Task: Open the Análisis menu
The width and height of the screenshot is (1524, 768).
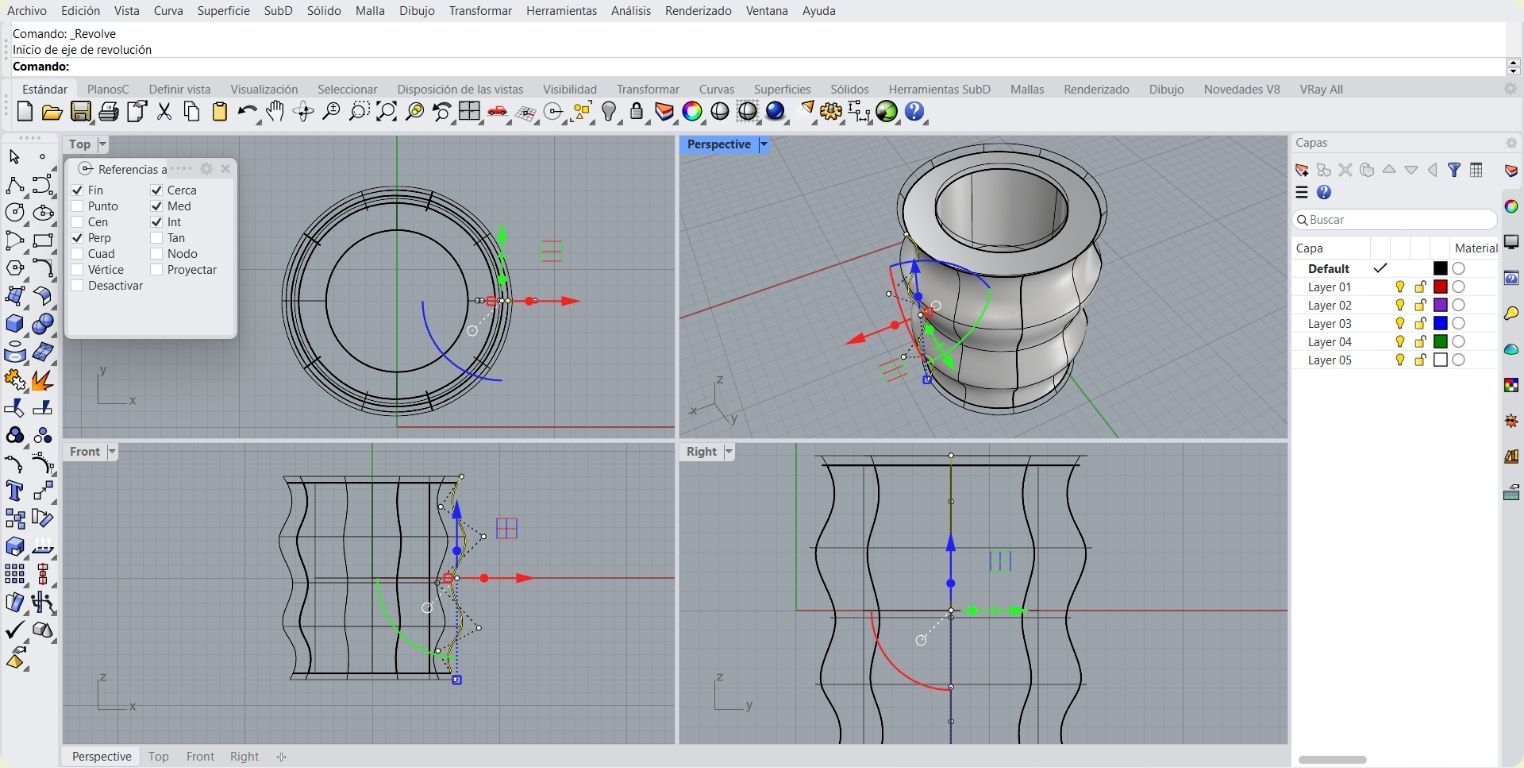Action: point(631,10)
